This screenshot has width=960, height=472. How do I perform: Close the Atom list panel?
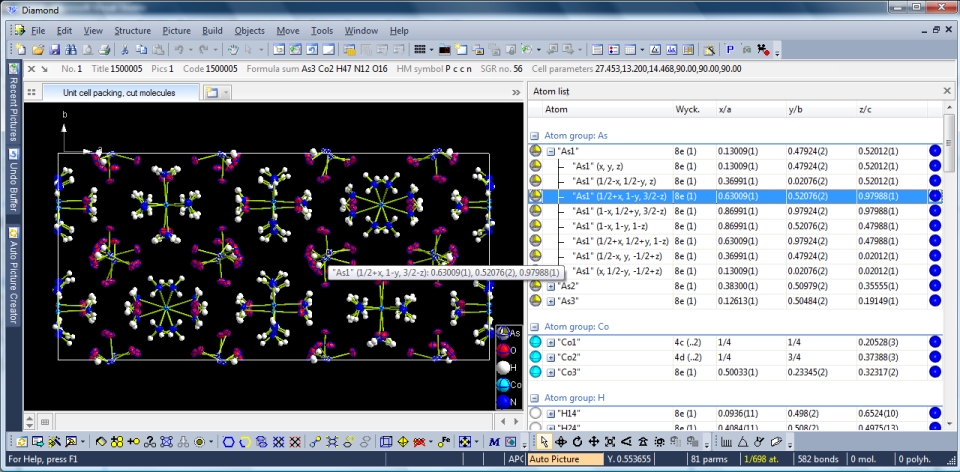(947, 91)
